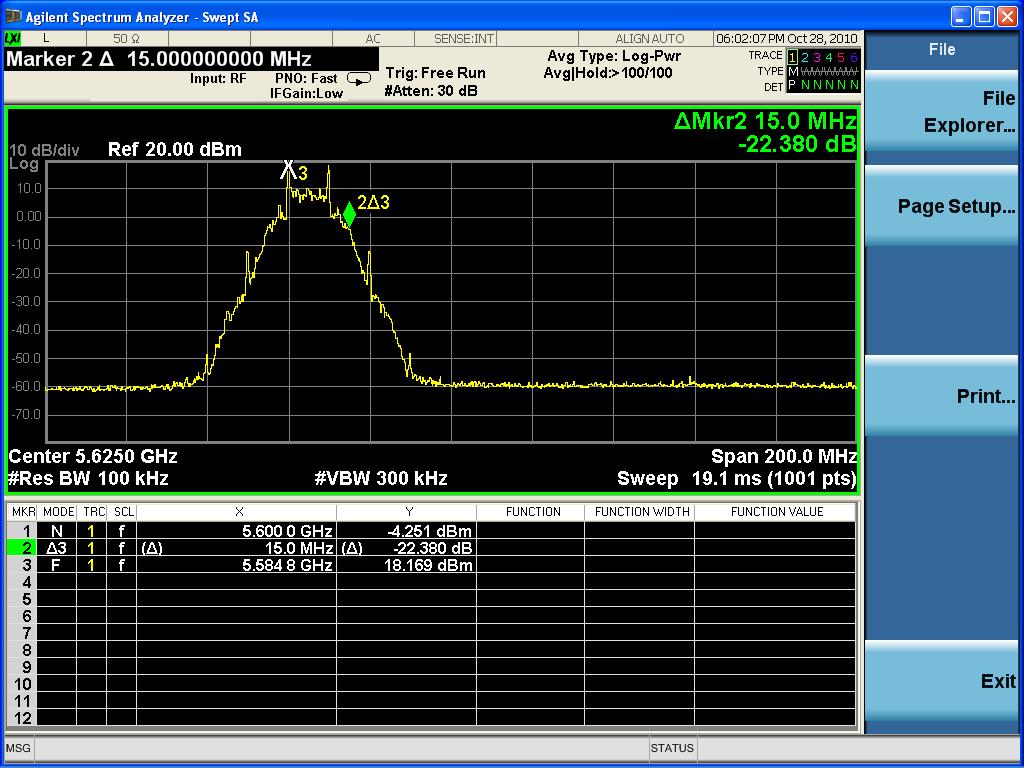Click the Center 5.6250 GHz label
Viewport: 1024px width, 768px height.
click(x=93, y=456)
